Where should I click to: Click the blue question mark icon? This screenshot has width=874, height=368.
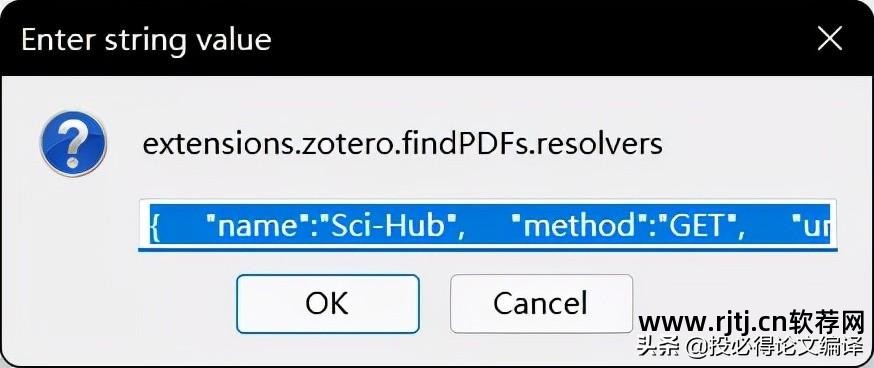(73, 144)
